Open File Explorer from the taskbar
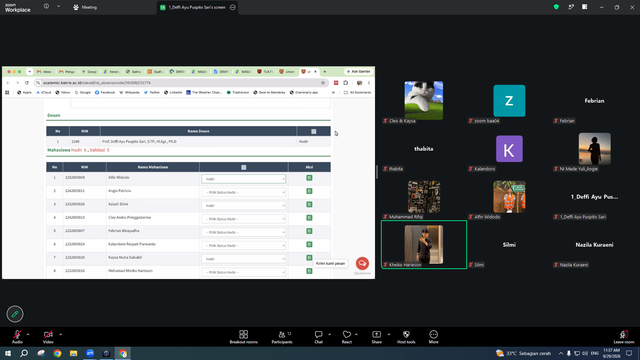 click(x=73, y=353)
